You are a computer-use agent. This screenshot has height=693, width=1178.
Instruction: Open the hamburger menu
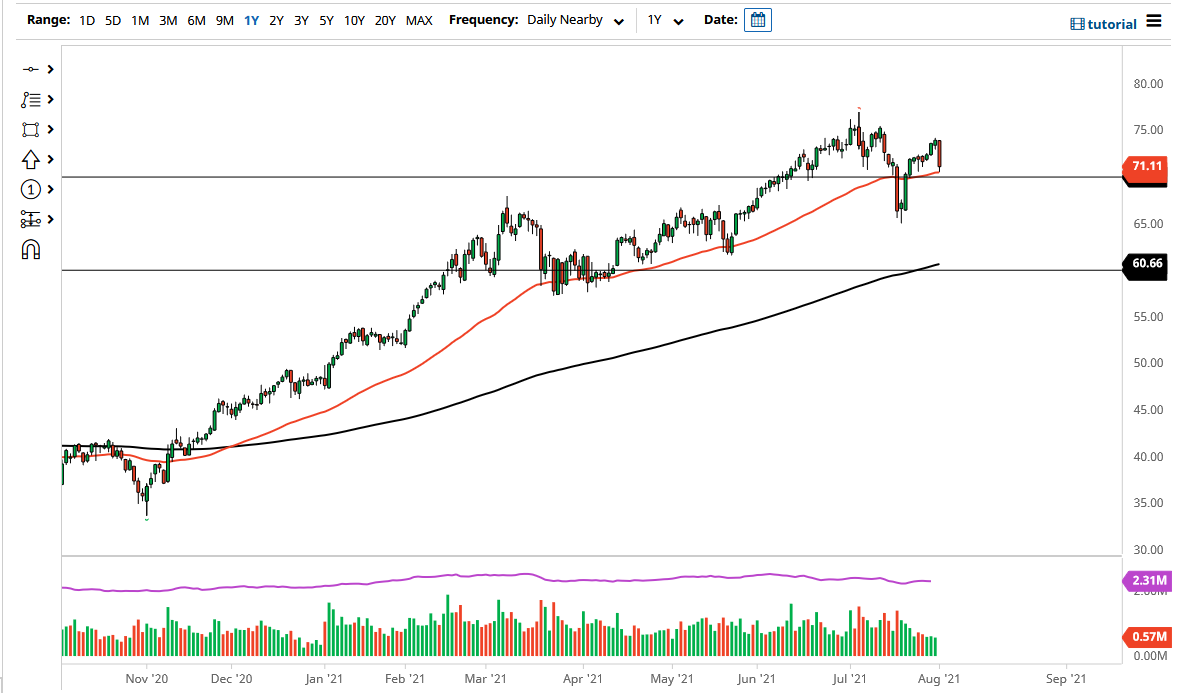click(1155, 22)
